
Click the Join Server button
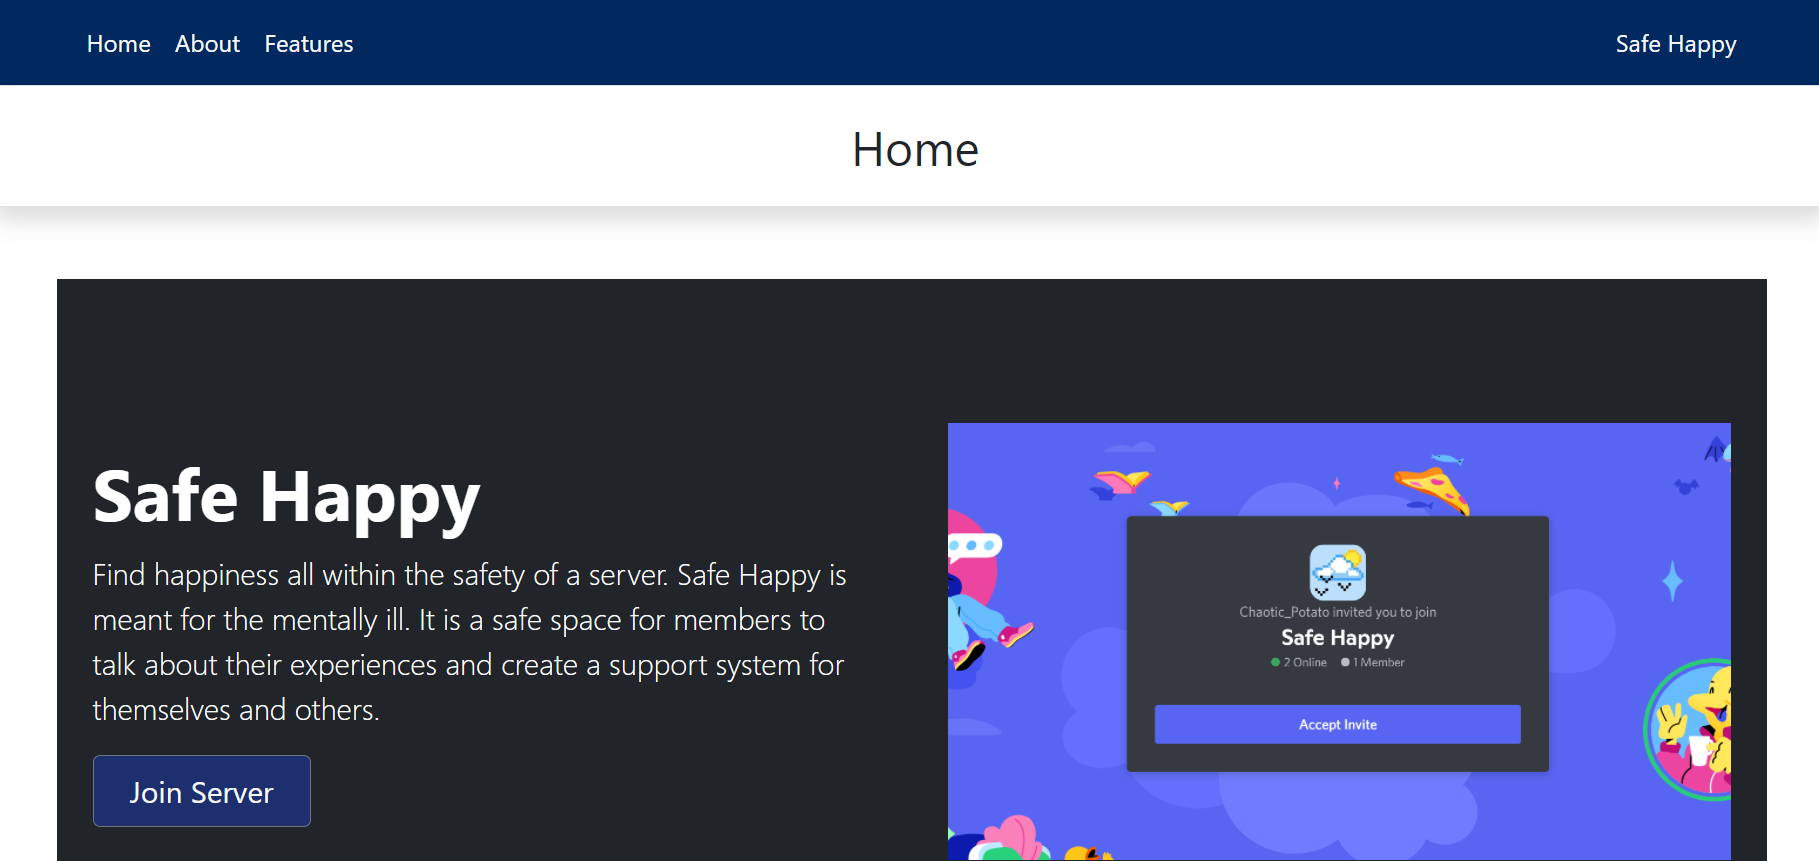(x=202, y=791)
